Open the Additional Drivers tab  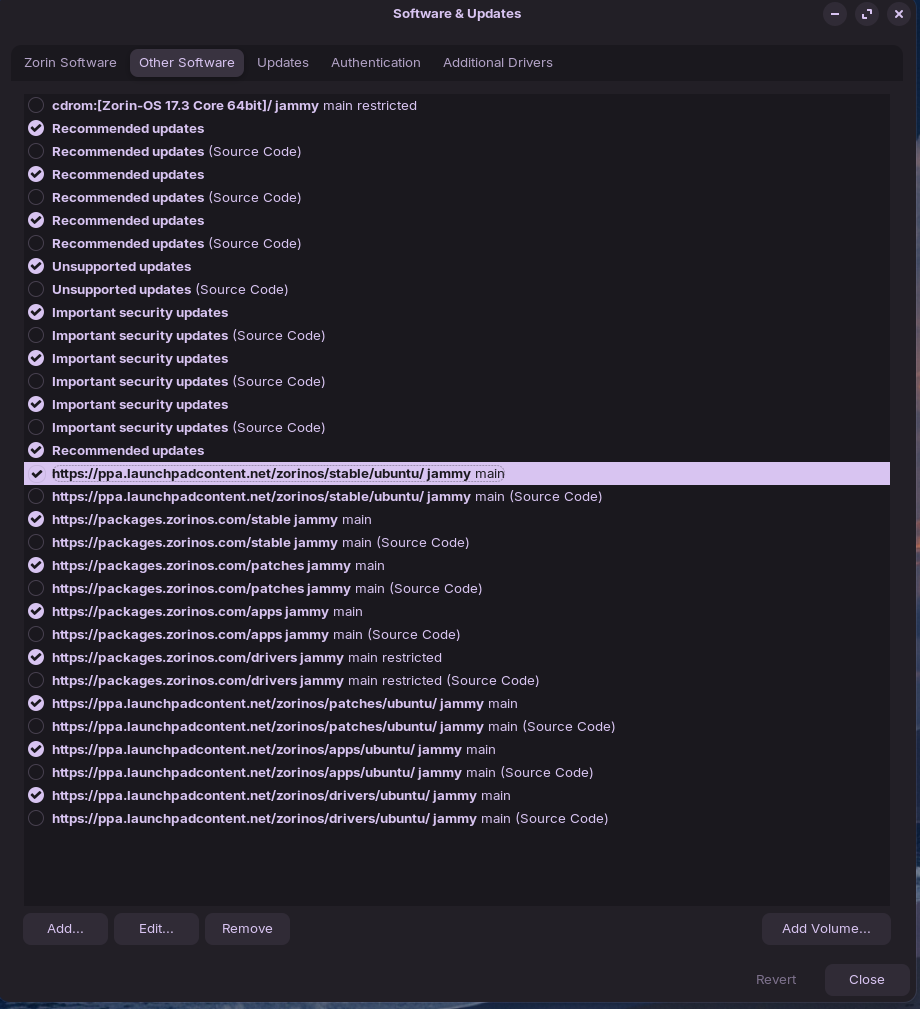(498, 63)
